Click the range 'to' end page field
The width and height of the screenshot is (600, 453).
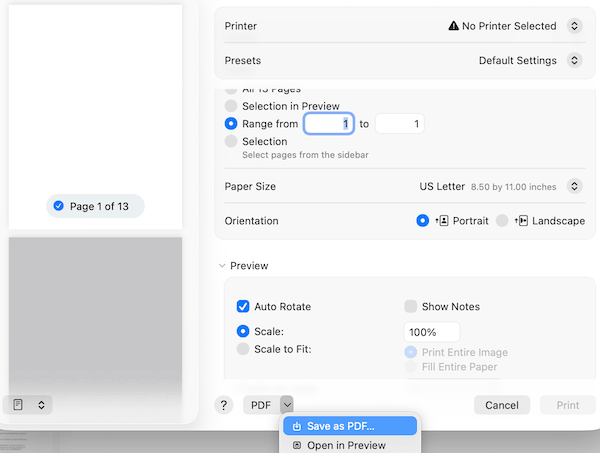pos(399,124)
